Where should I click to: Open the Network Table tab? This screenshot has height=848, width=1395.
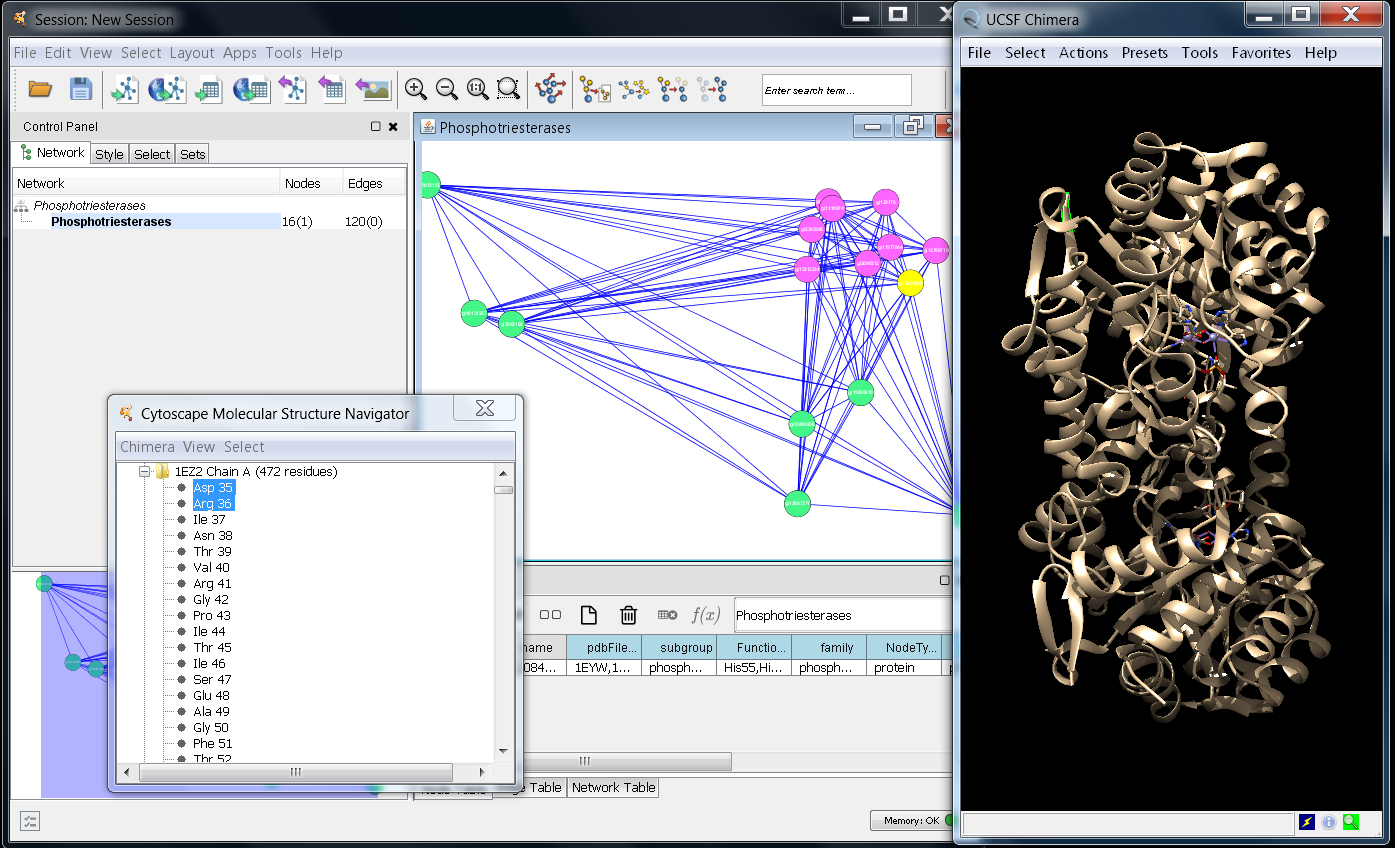click(613, 788)
